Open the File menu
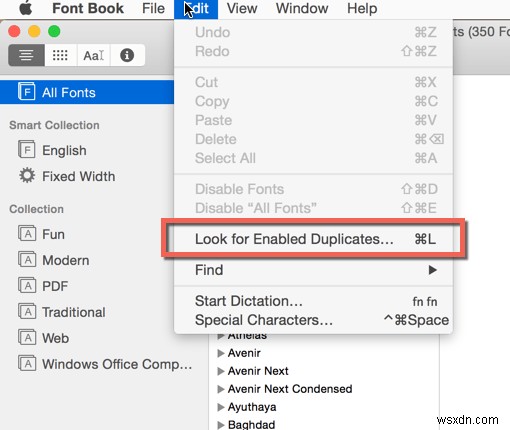The width and height of the screenshot is (510, 430). [153, 8]
